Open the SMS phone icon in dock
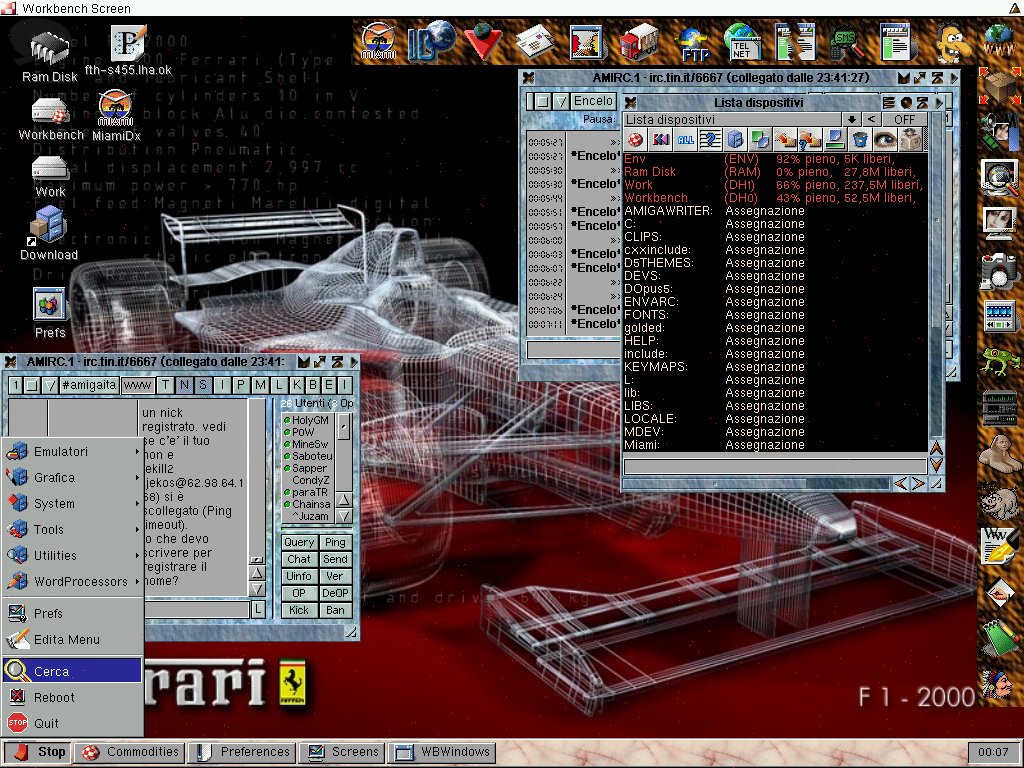Image resolution: width=1024 pixels, height=768 pixels. coord(846,42)
